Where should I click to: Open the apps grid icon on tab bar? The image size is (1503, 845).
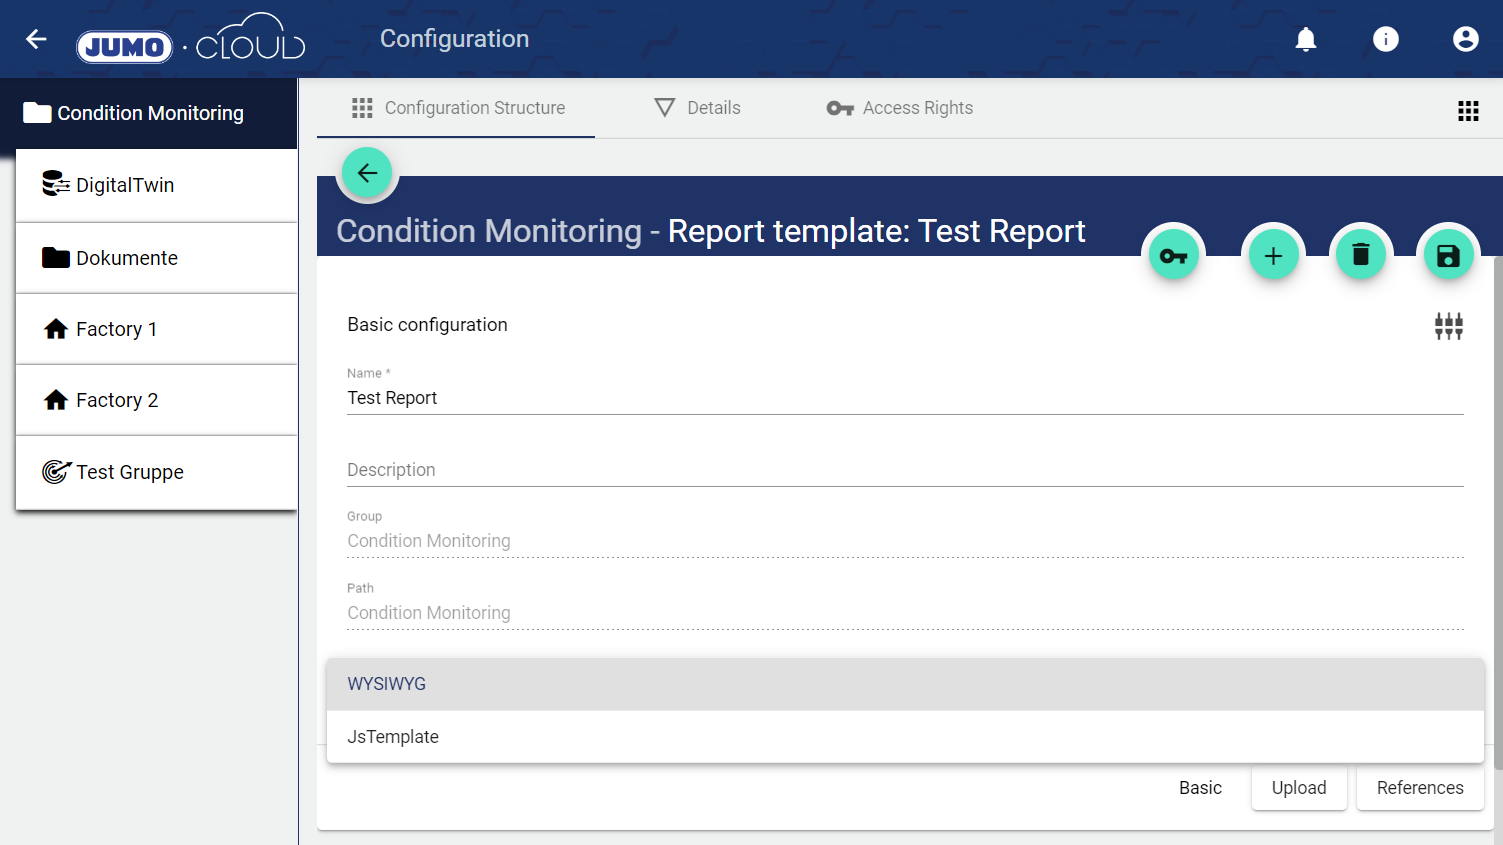[x=1467, y=111]
